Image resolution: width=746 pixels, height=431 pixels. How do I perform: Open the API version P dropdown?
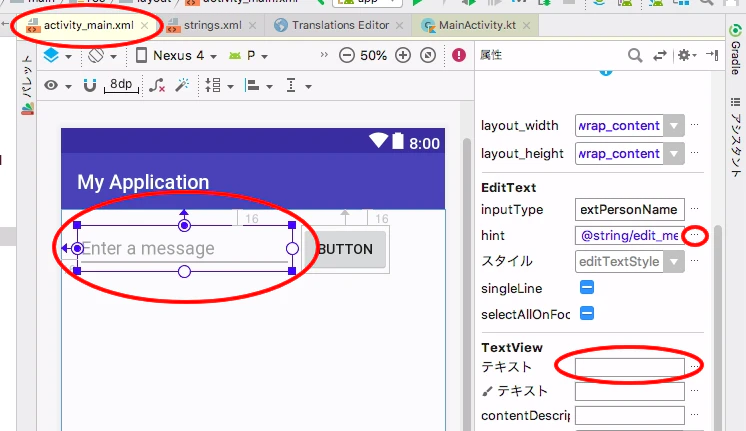tap(248, 56)
